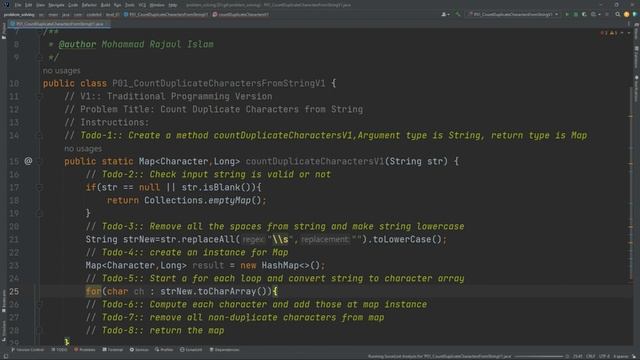Open the Build menu
The image size is (640, 360).
(105, 5)
